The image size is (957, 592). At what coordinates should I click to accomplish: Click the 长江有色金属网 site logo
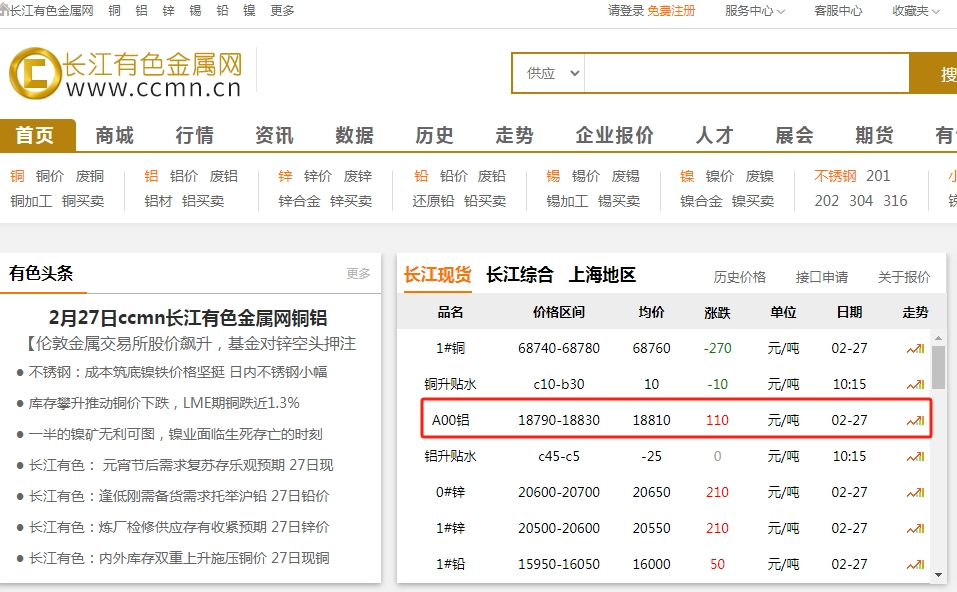(126, 75)
